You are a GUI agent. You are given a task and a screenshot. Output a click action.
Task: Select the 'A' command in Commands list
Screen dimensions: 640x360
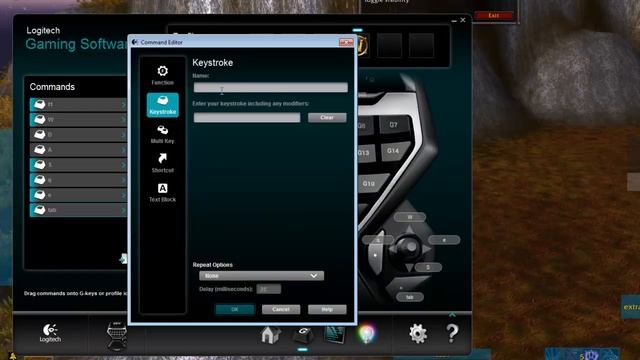(x=78, y=150)
